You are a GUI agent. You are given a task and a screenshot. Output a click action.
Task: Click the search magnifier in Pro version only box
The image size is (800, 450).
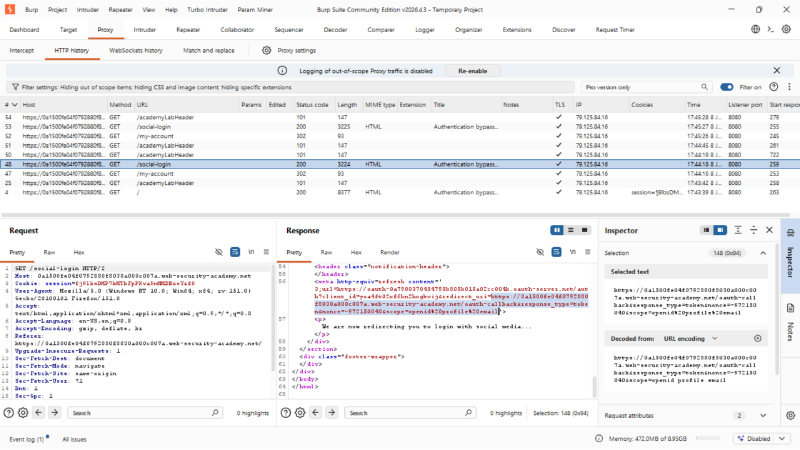point(704,87)
